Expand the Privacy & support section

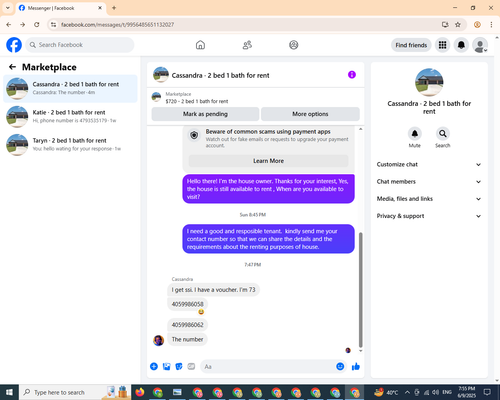click(x=429, y=216)
